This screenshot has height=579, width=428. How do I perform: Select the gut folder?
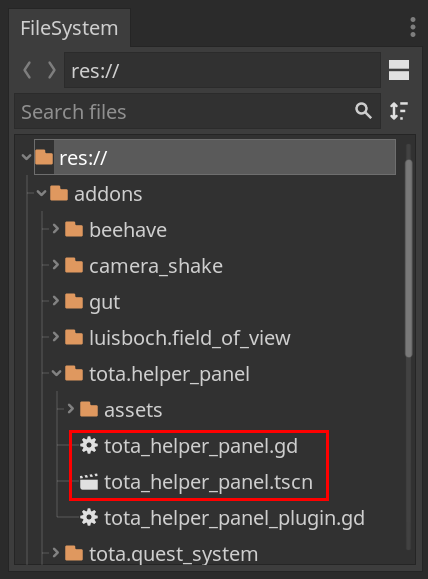coord(104,302)
